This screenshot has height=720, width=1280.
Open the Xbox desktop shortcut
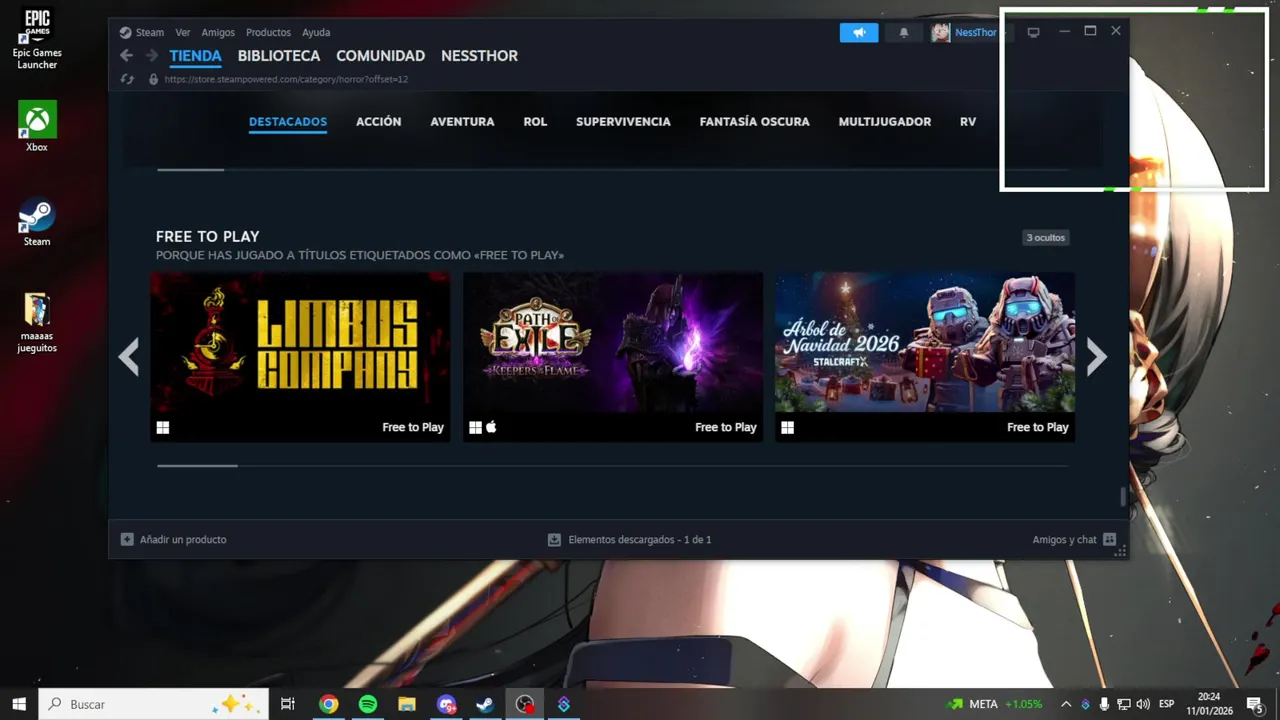point(37,127)
